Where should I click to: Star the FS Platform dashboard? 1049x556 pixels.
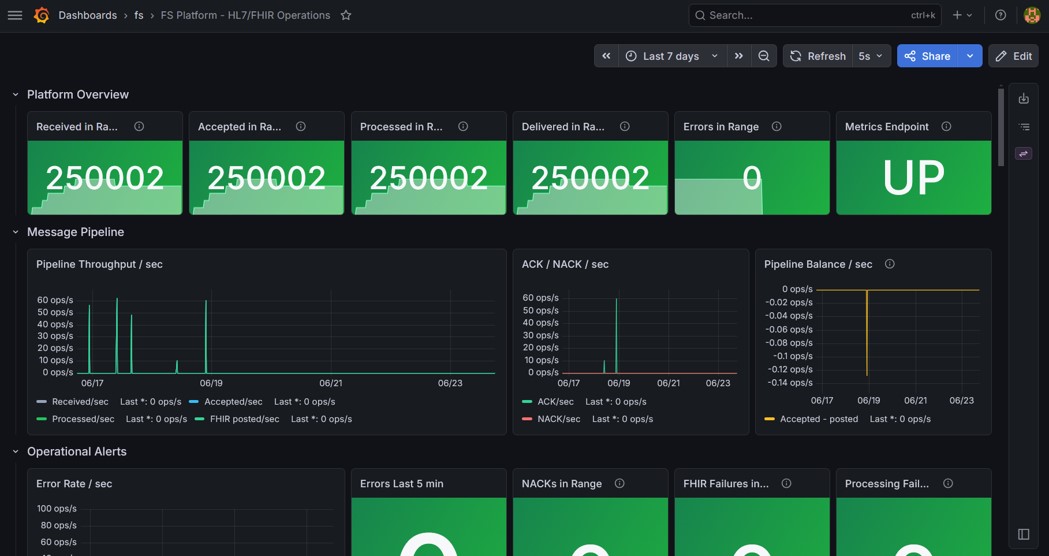346,15
